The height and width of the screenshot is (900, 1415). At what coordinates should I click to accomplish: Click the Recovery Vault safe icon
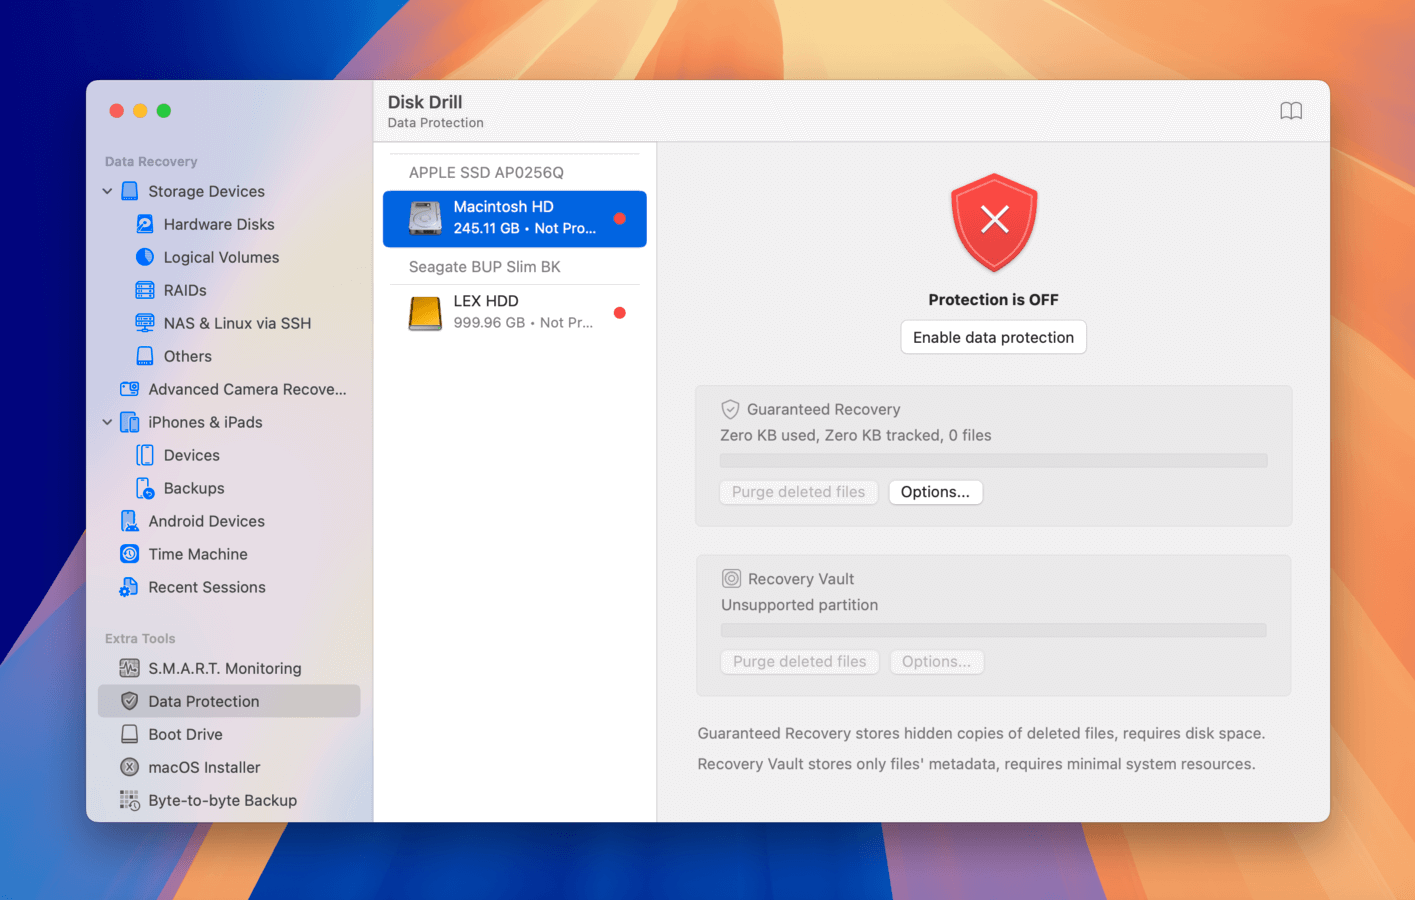[x=732, y=579]
